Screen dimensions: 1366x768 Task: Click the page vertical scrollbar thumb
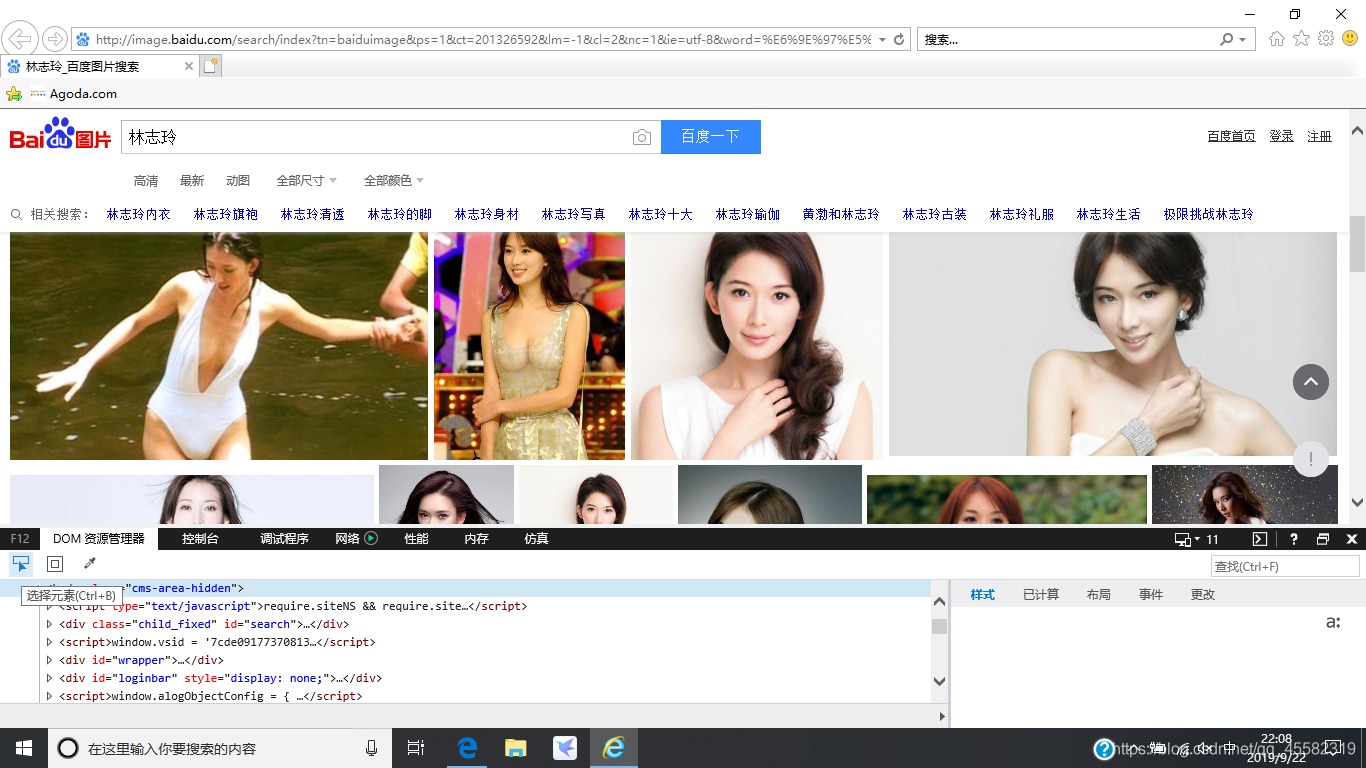[1357, 243]
